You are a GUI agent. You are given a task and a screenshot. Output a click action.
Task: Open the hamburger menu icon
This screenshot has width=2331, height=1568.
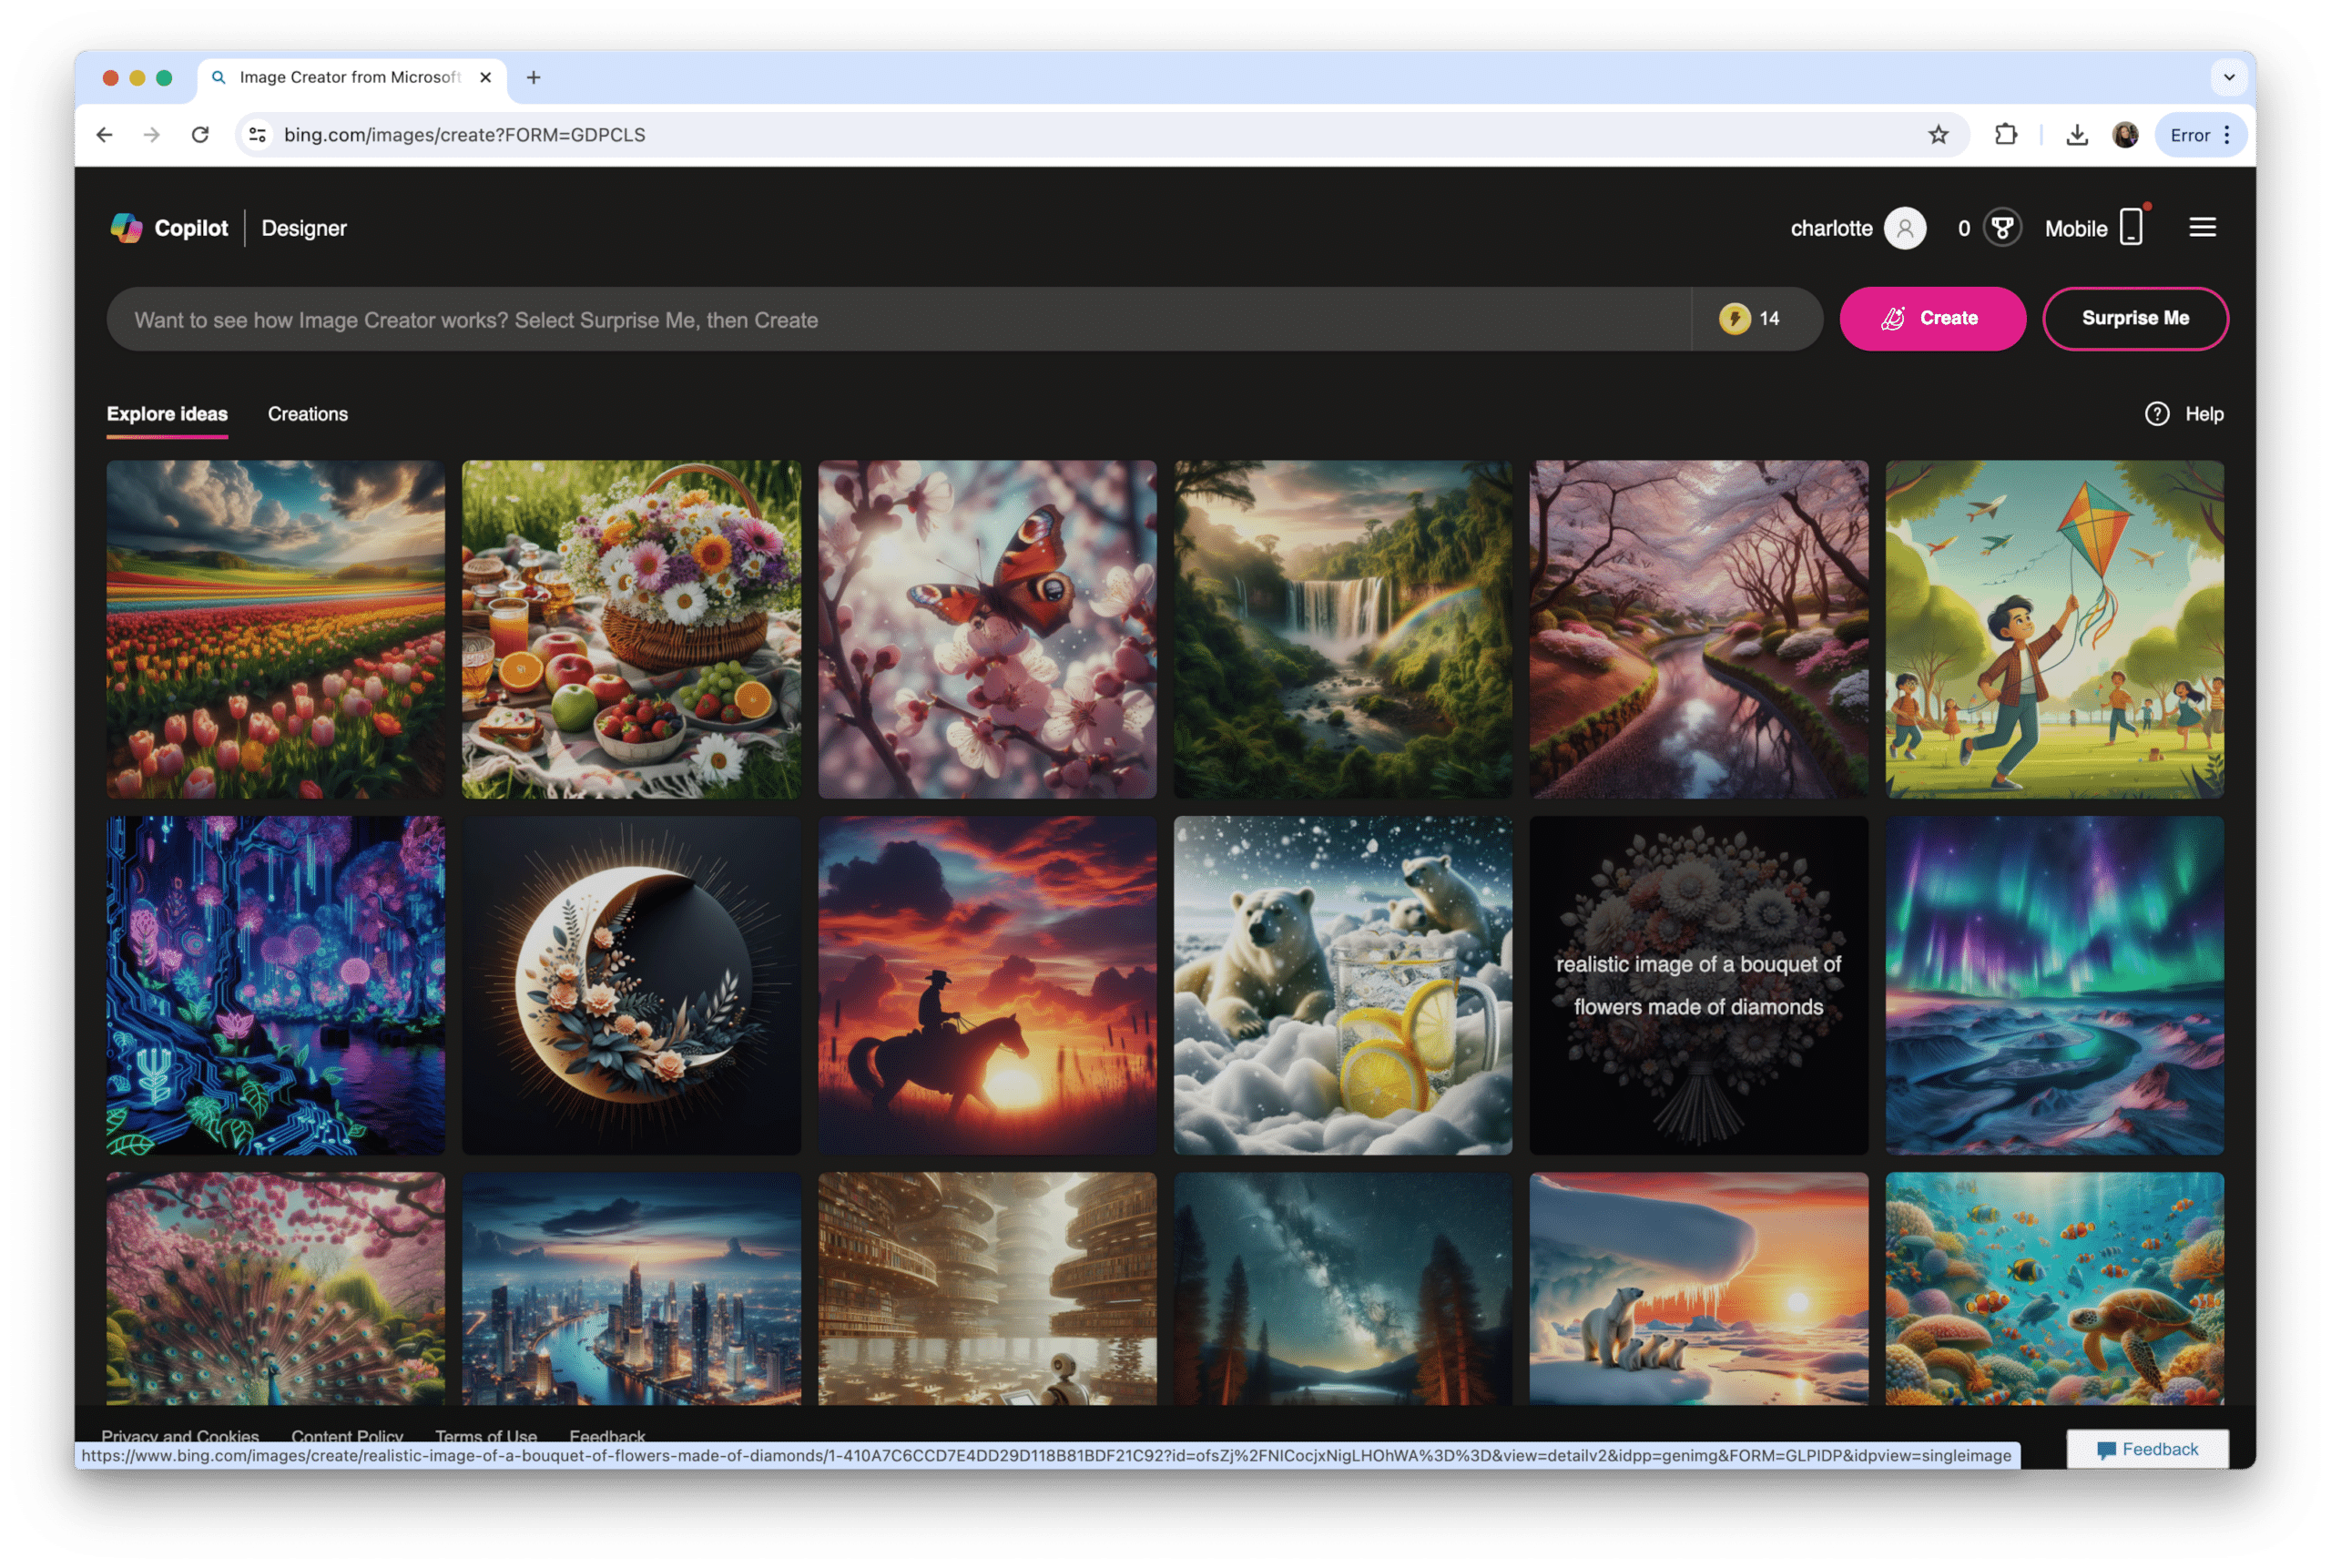(2202, 228)
